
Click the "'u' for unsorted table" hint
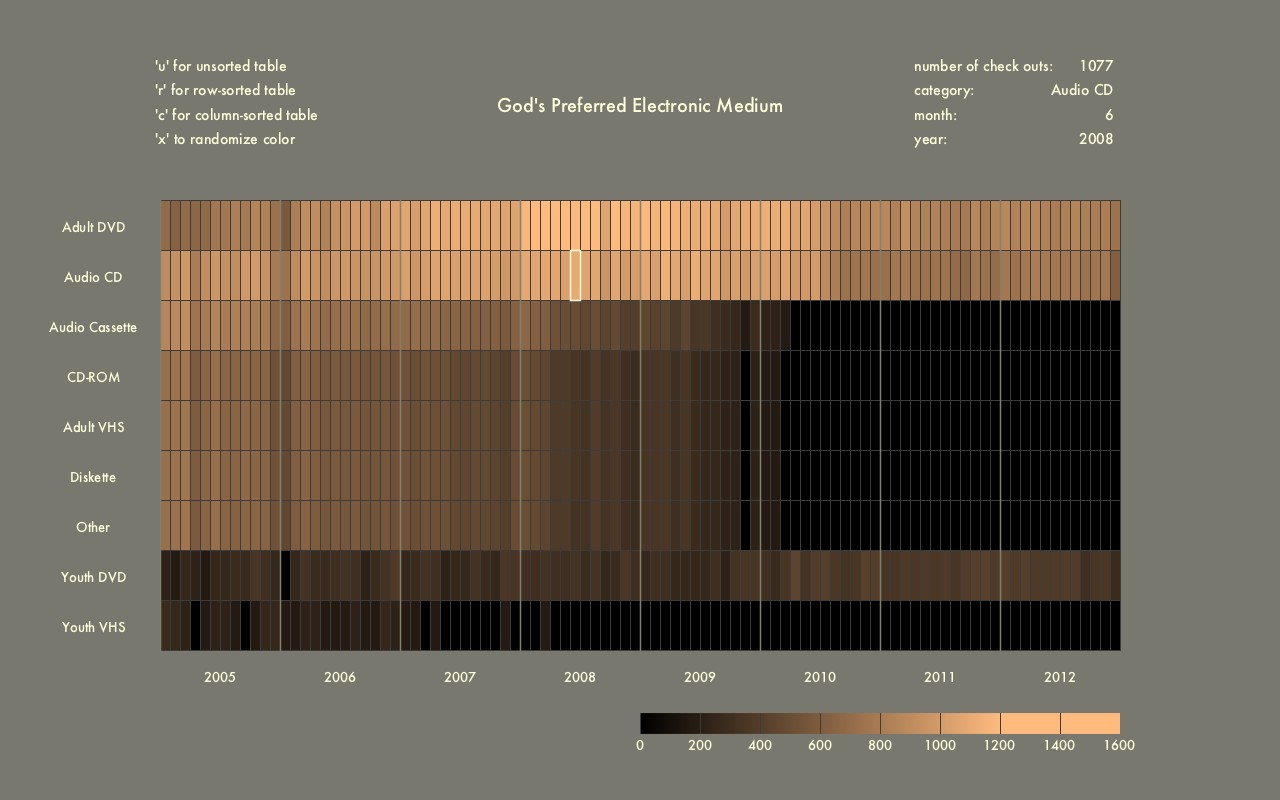pyautogui.click(x=220, y=66)
